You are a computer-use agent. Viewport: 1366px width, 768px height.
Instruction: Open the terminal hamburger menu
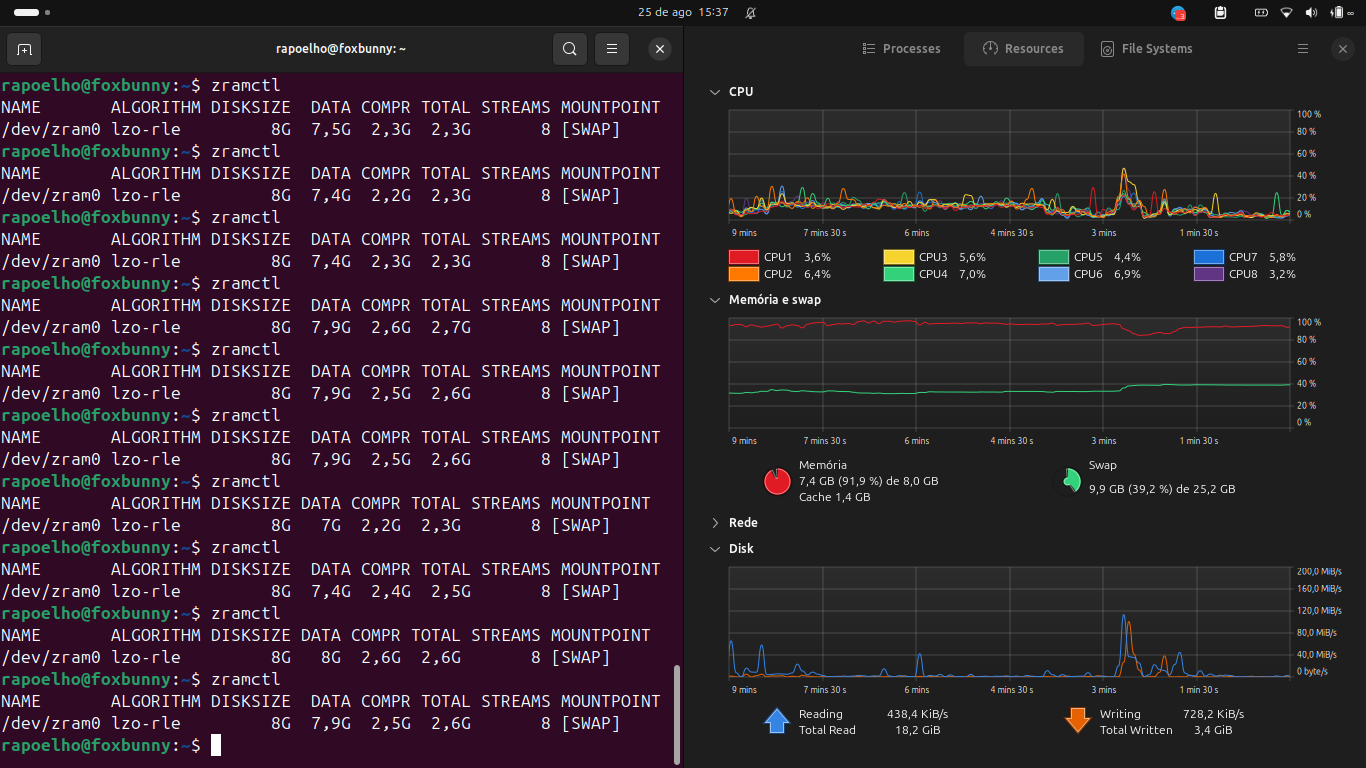pyautogui.click(x=612, y=49)
